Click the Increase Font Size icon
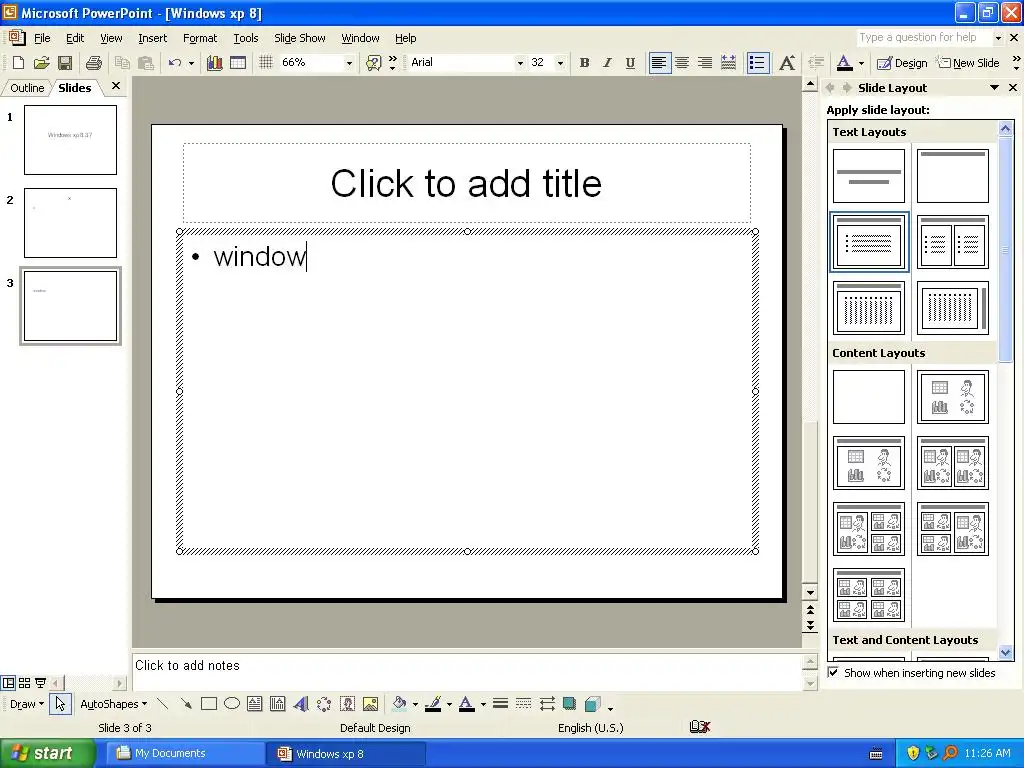 pos(787,63)
